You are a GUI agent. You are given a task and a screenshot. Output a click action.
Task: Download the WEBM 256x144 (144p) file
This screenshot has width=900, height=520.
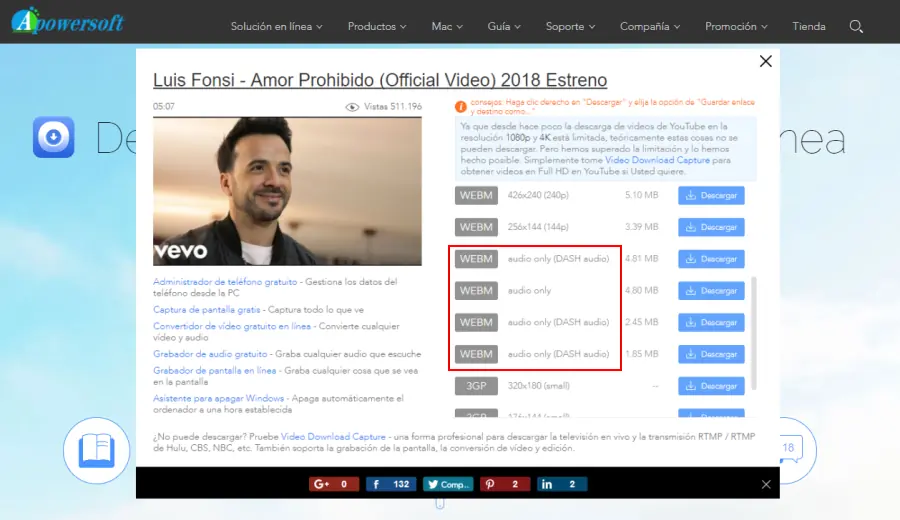pyautogui.click(x=711, y=227)
